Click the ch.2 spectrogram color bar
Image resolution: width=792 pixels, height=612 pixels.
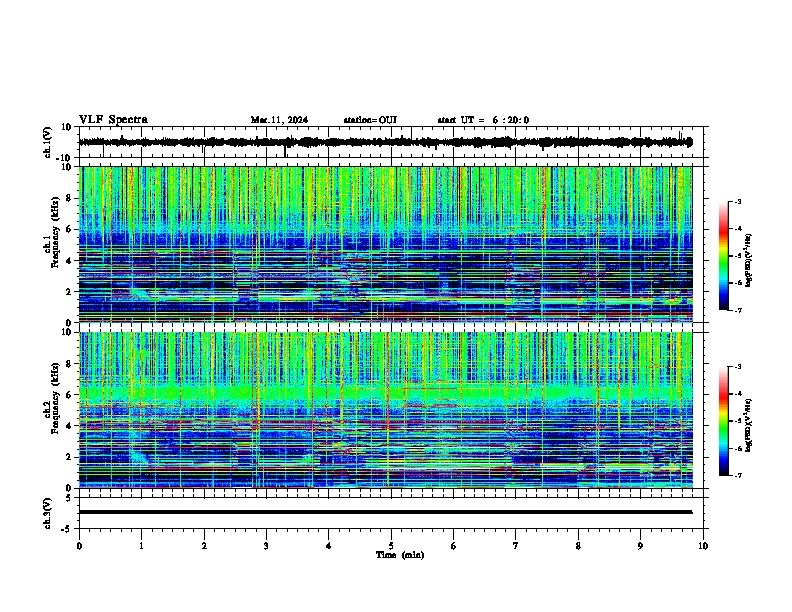724,421
